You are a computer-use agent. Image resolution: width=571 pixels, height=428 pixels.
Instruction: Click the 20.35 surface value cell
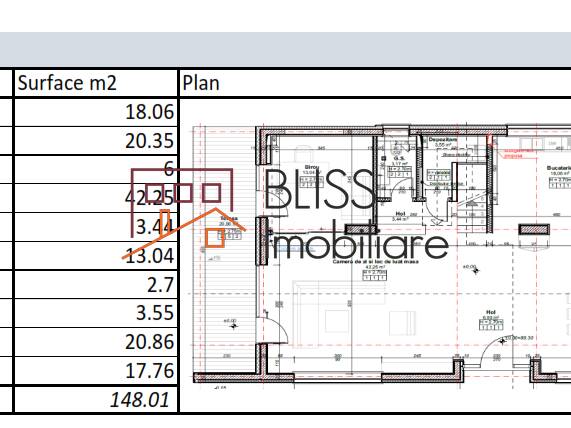pyautogui.click(x=96, y=141)
